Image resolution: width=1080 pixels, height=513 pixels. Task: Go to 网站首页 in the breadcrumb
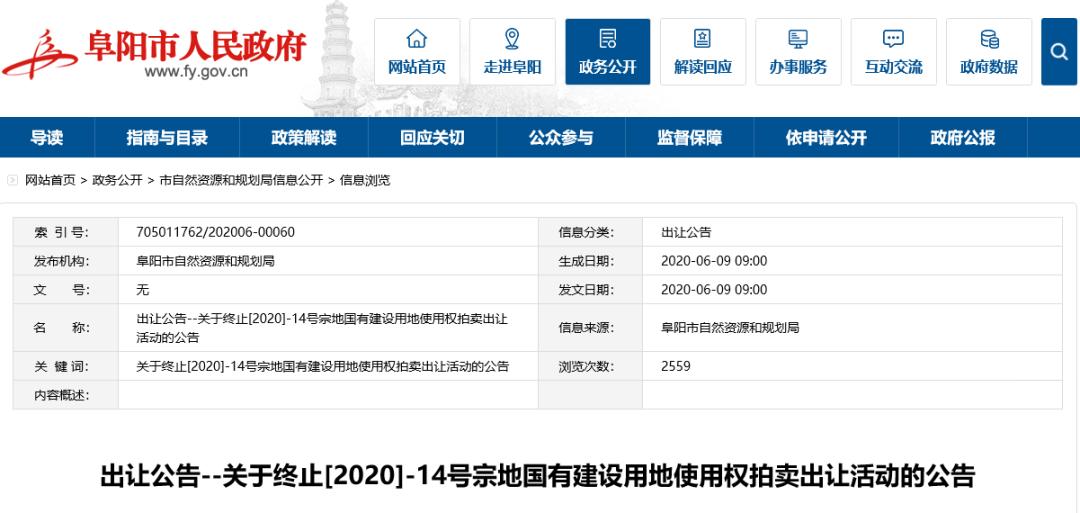pos(50,180)
